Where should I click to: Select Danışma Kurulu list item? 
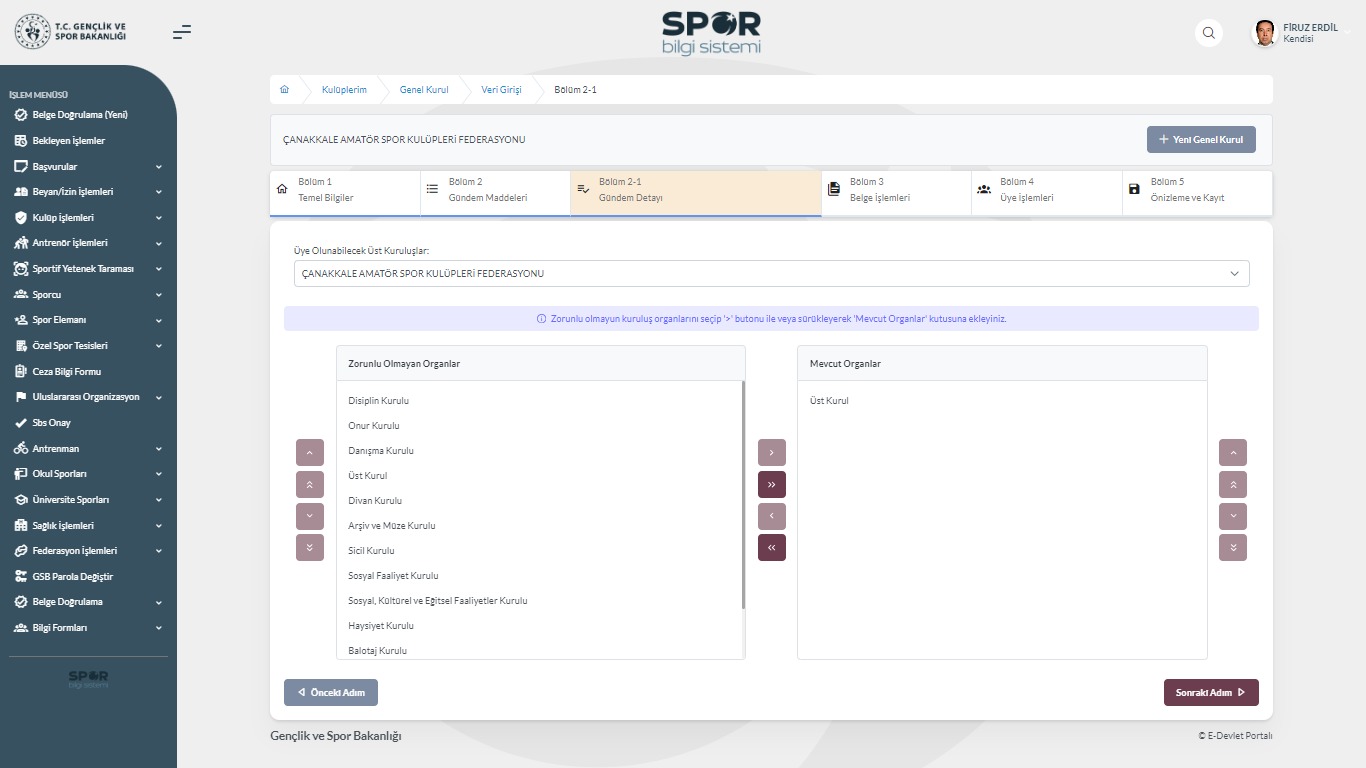pos(540,451)
